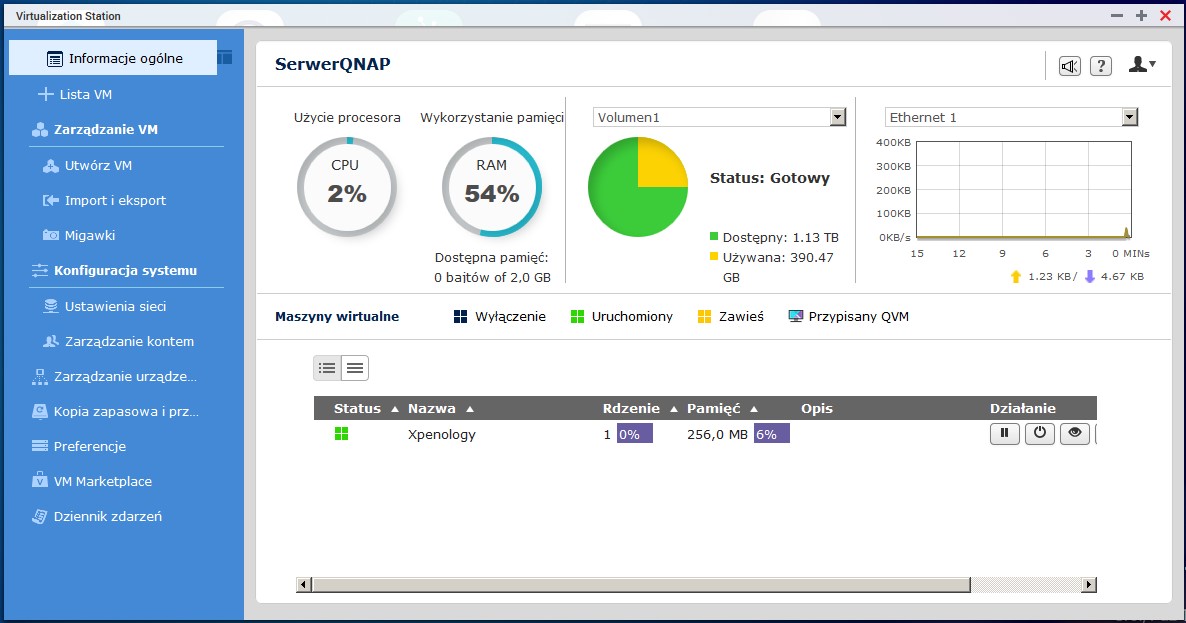Click the plus icon beside Lista VM
Screen dimensions: 1186x623
click(45, 95)
